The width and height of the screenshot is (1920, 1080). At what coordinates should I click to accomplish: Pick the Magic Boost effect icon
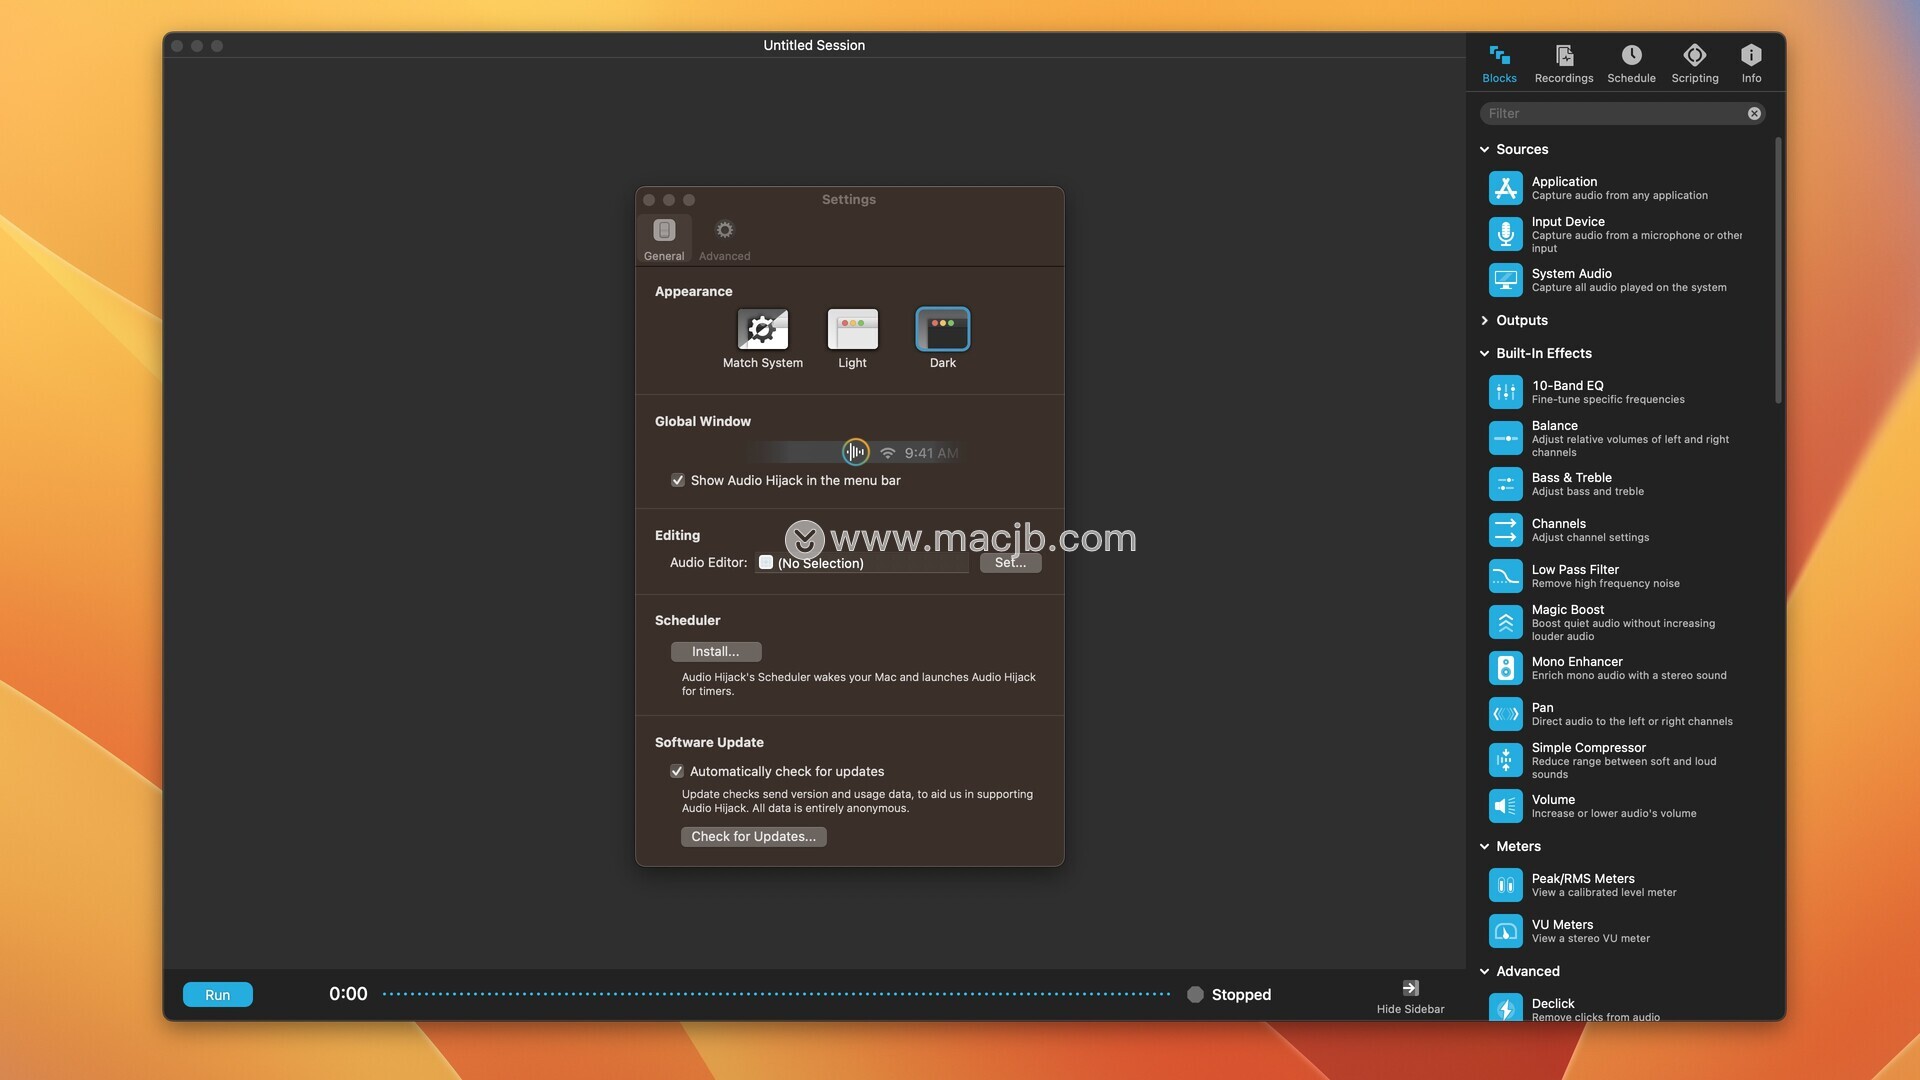pos(1505,622)
